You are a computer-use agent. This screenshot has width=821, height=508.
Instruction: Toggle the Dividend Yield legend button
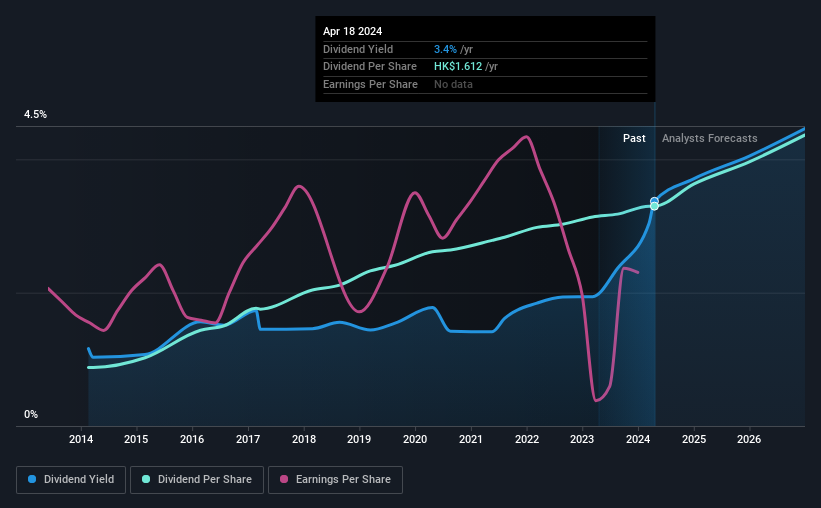click(x=71, y=480)
